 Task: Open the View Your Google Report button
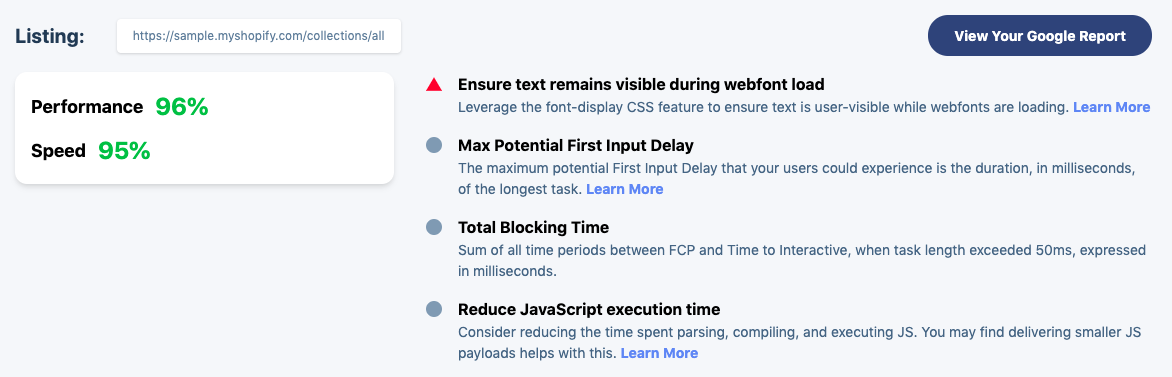pyautogui.click(x=1040, y=35)
